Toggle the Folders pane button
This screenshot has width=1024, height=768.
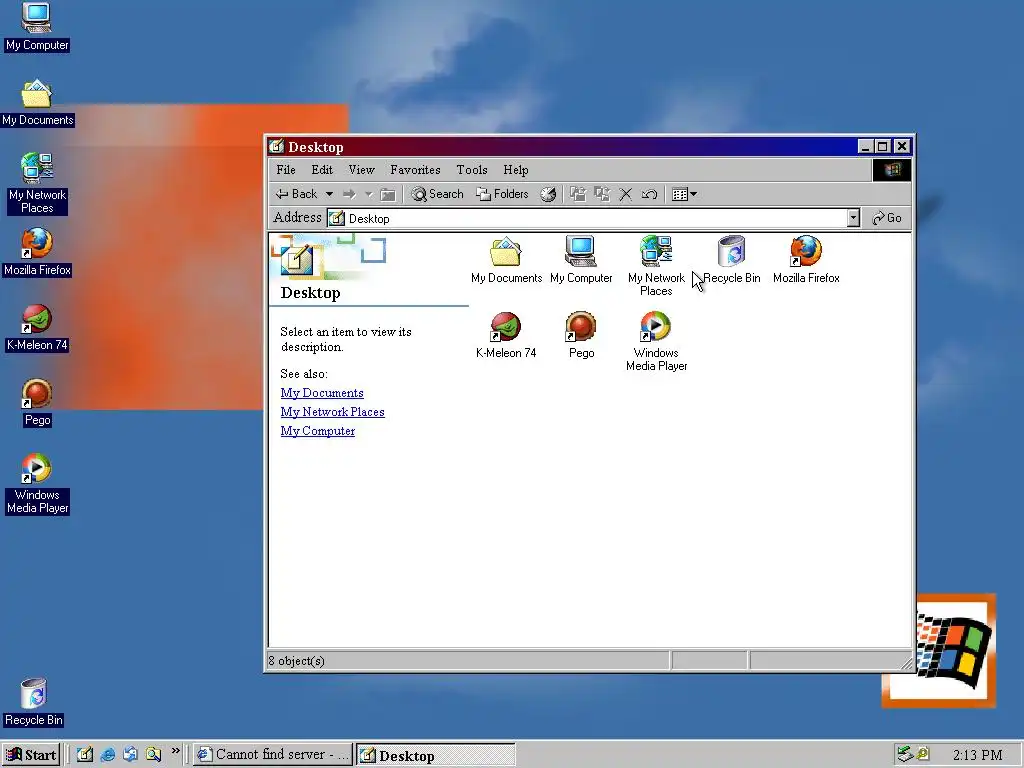click(x=502, y=194)
